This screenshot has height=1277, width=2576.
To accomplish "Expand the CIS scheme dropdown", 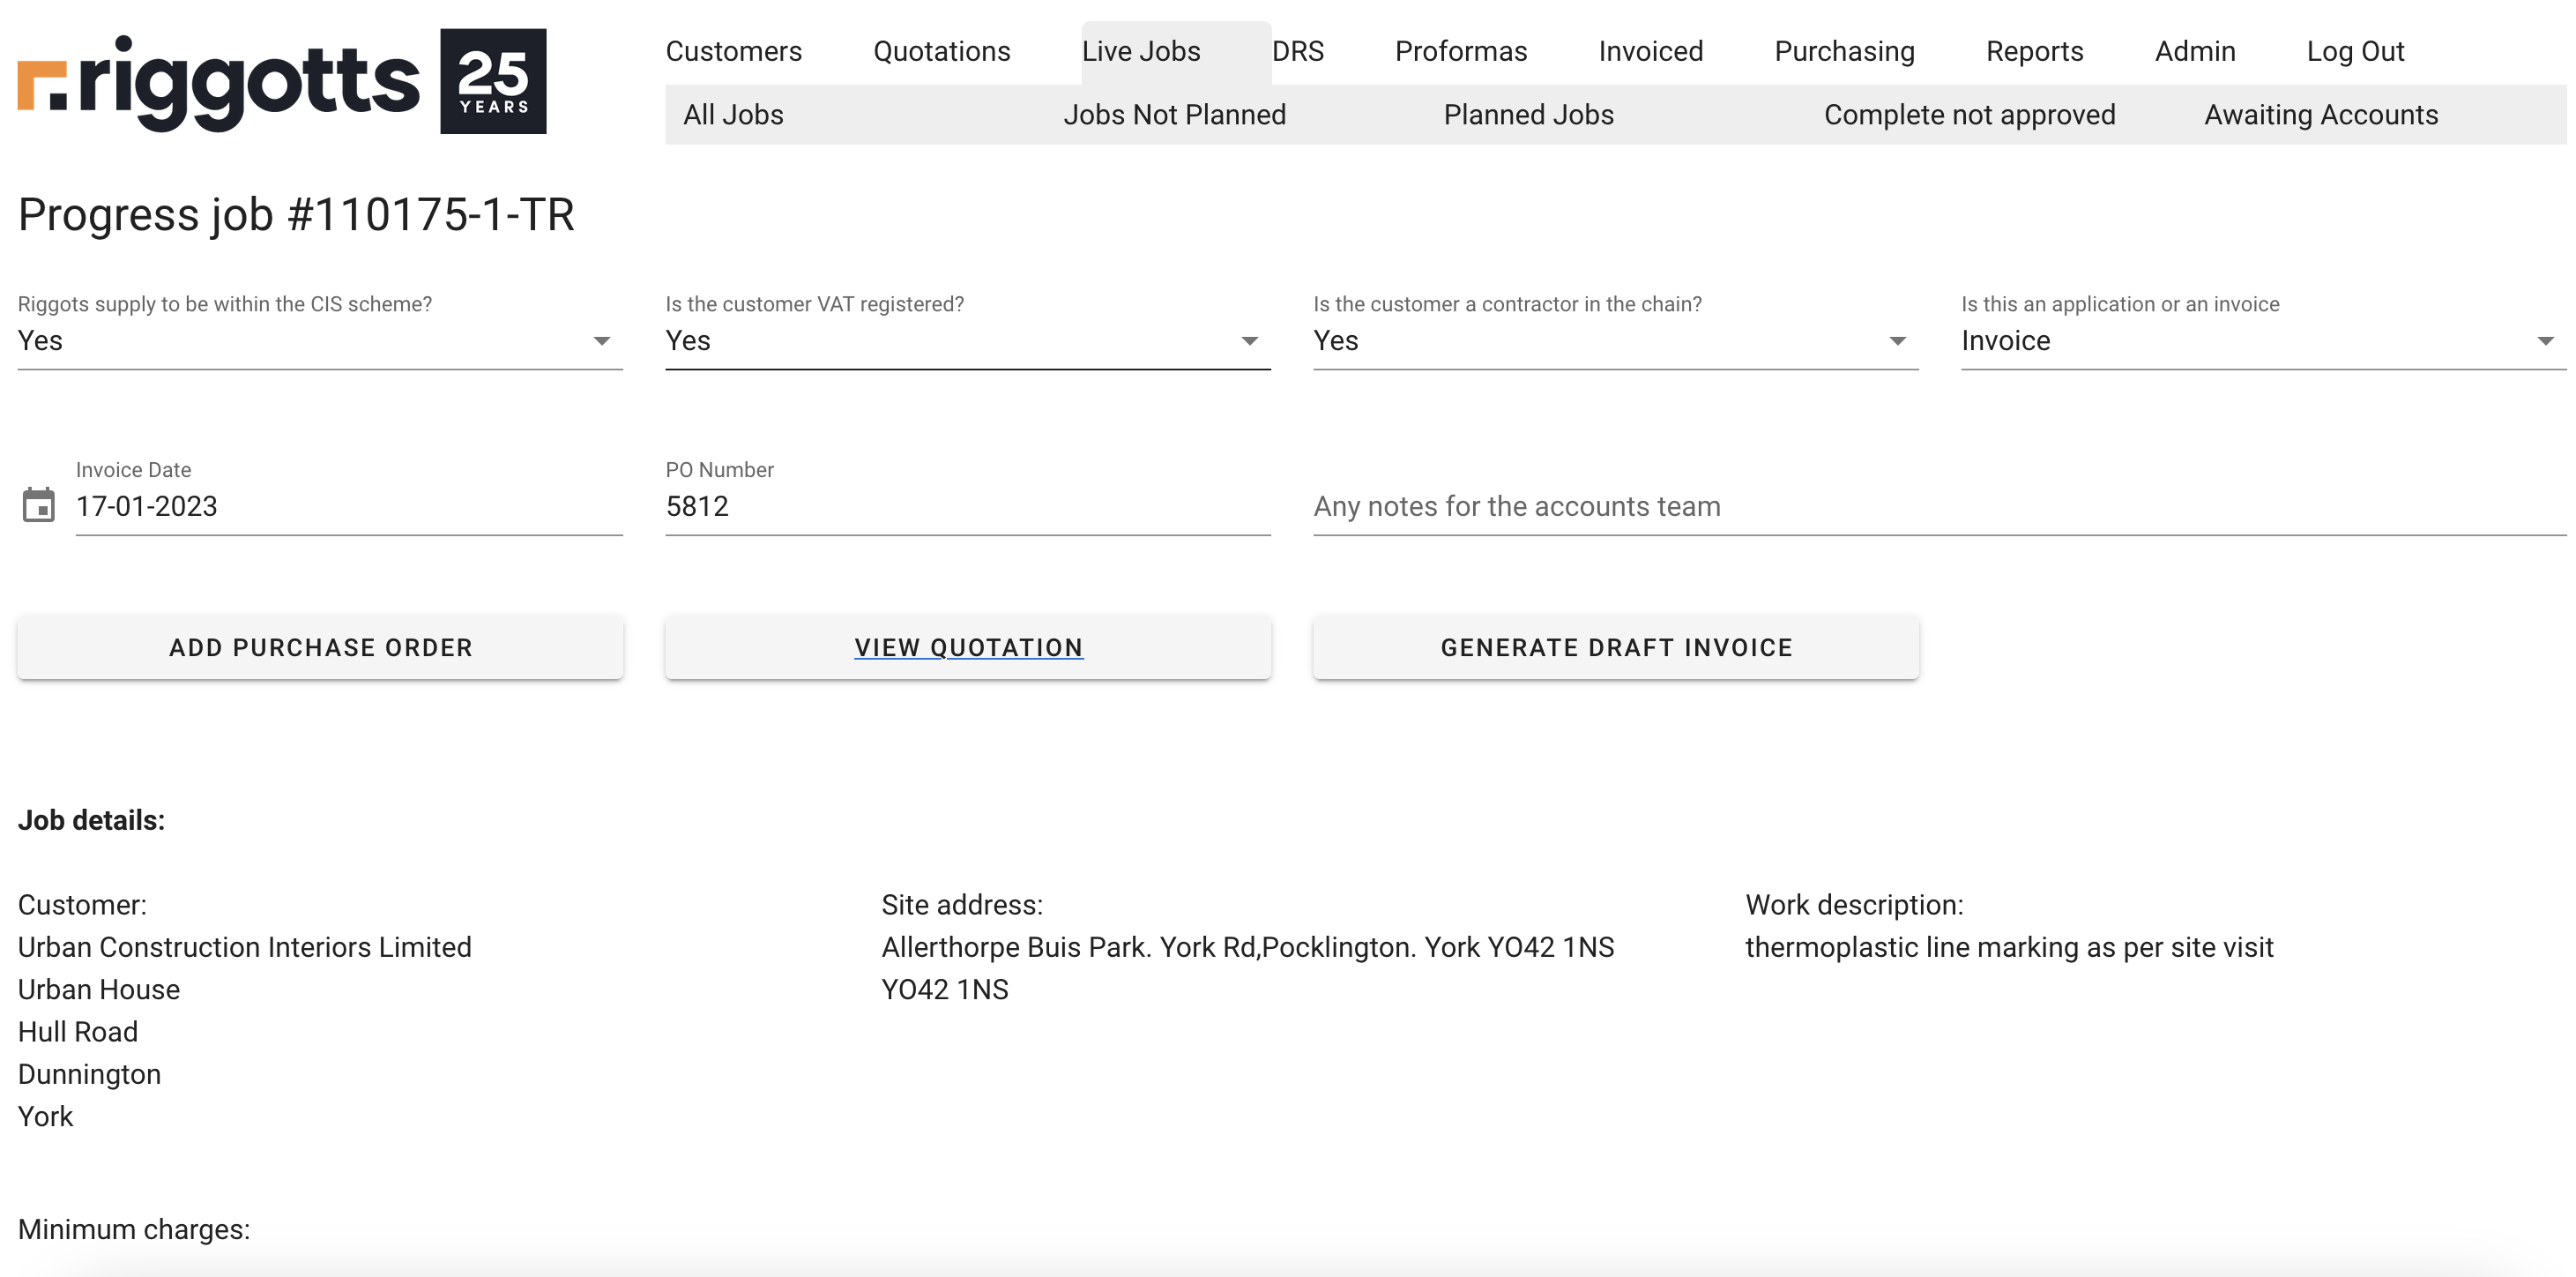I will 319,341.
